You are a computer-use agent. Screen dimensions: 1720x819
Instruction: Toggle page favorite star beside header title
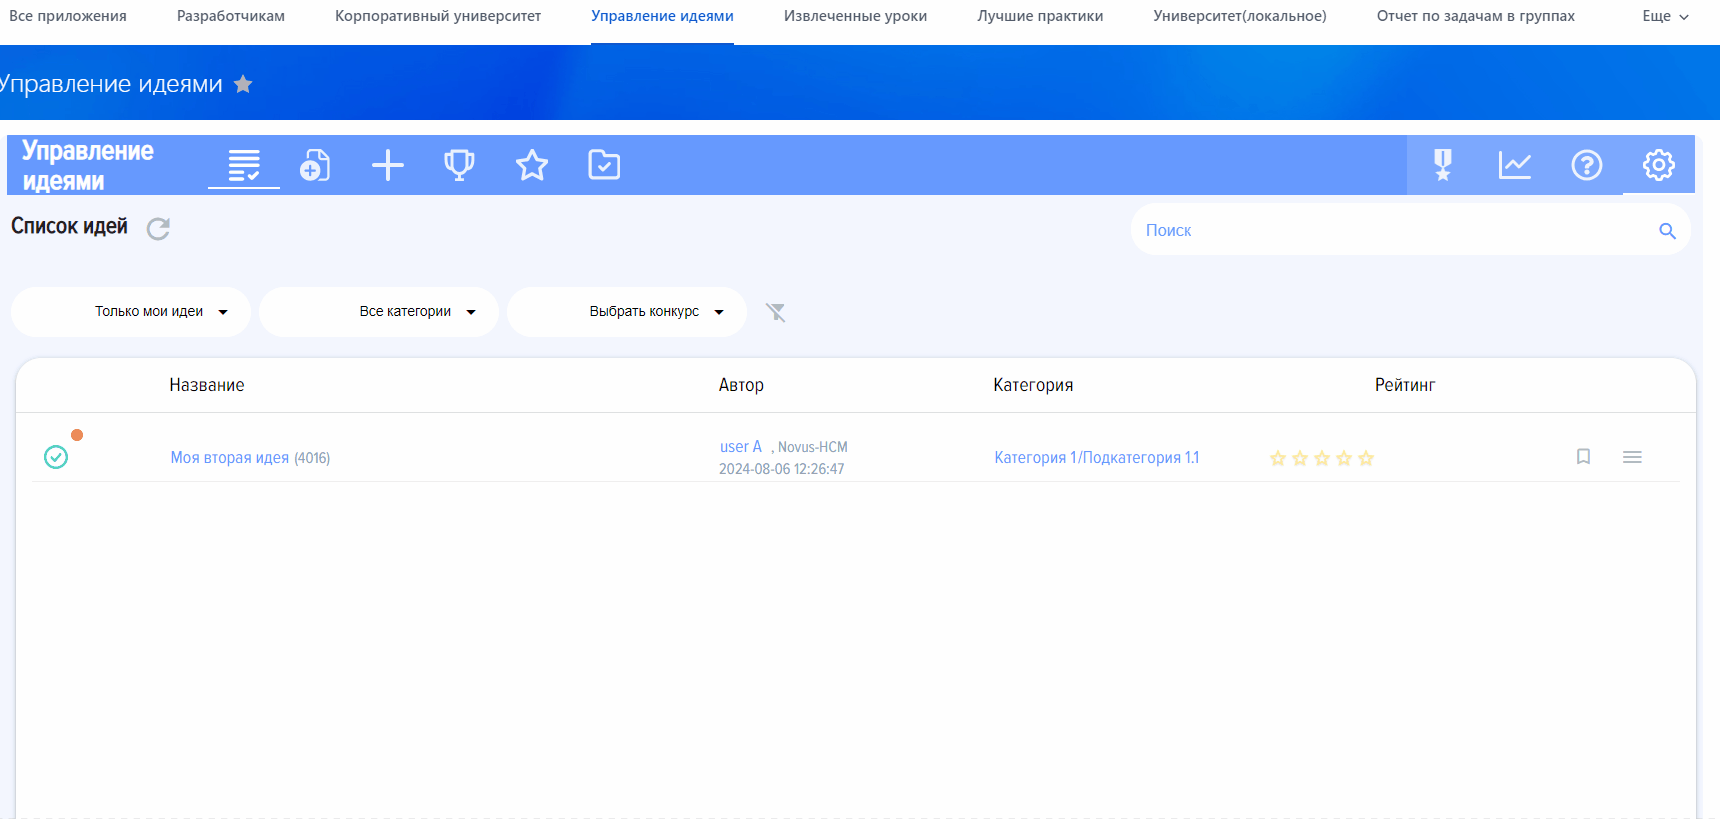[243, 84]
